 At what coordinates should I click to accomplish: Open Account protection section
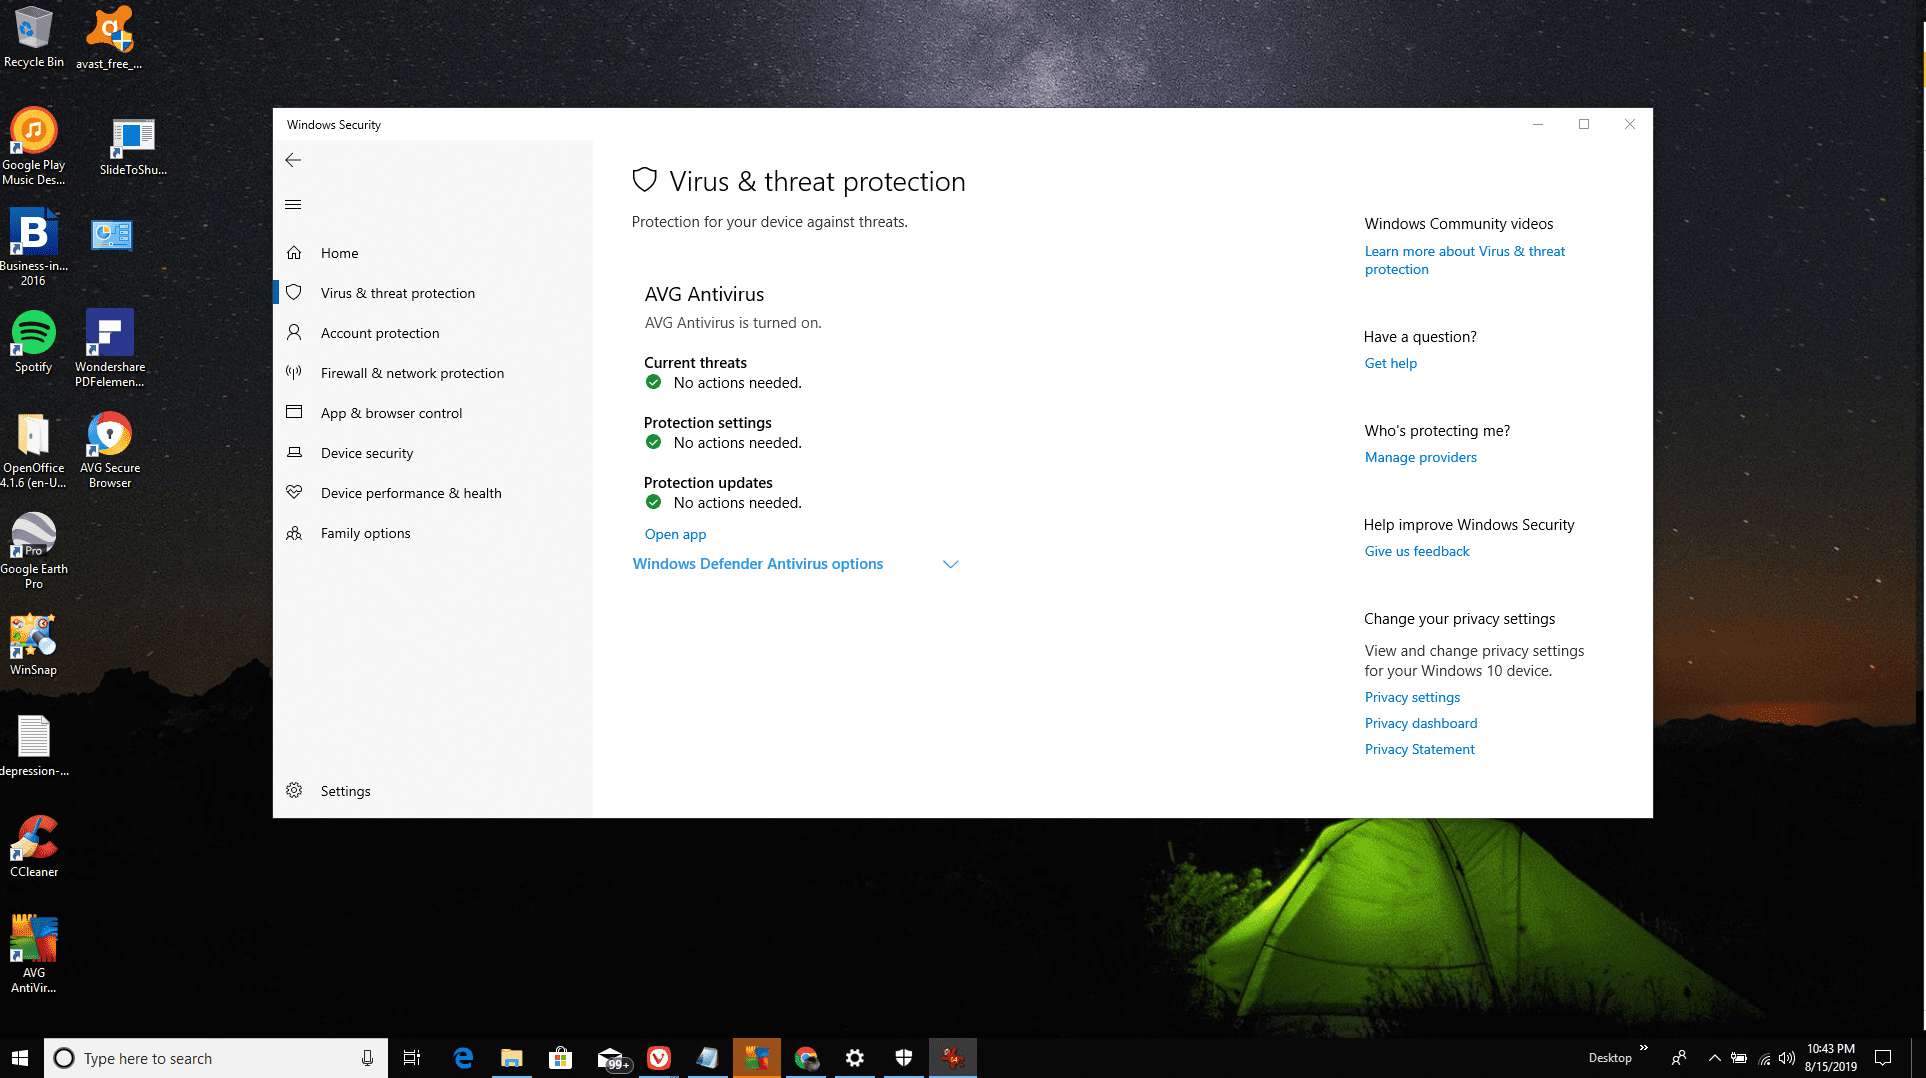pyautogui.click(x=433, y=333)
